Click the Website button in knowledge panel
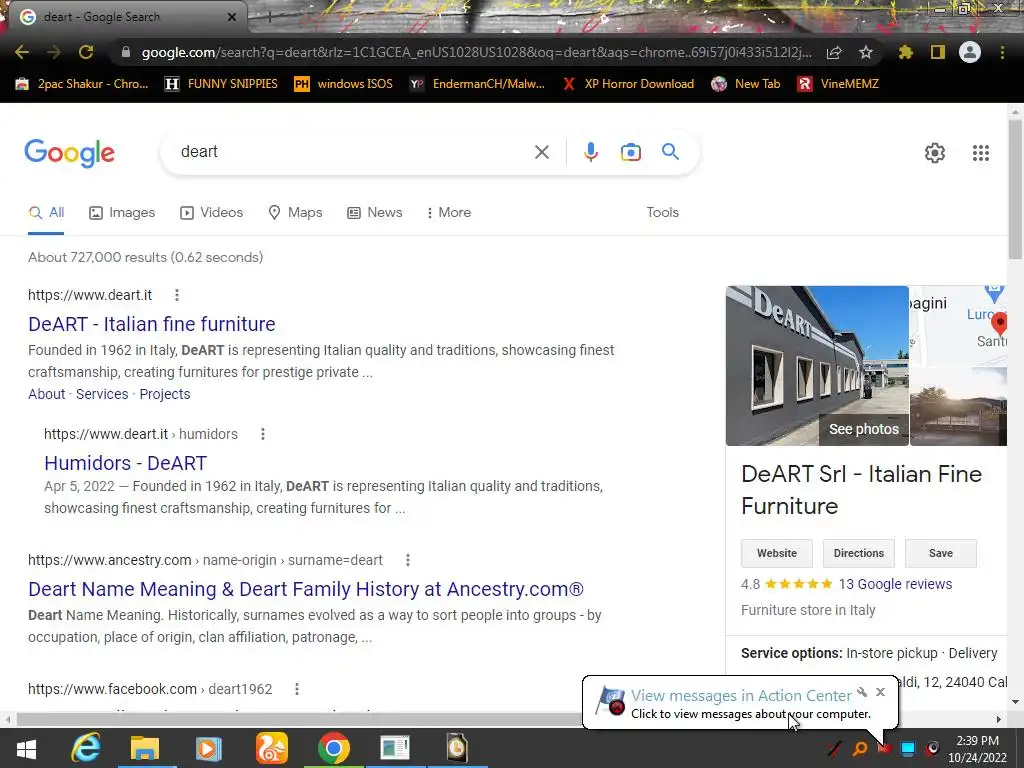Viewport: 1024px width, 768px height. coord(776,553)
